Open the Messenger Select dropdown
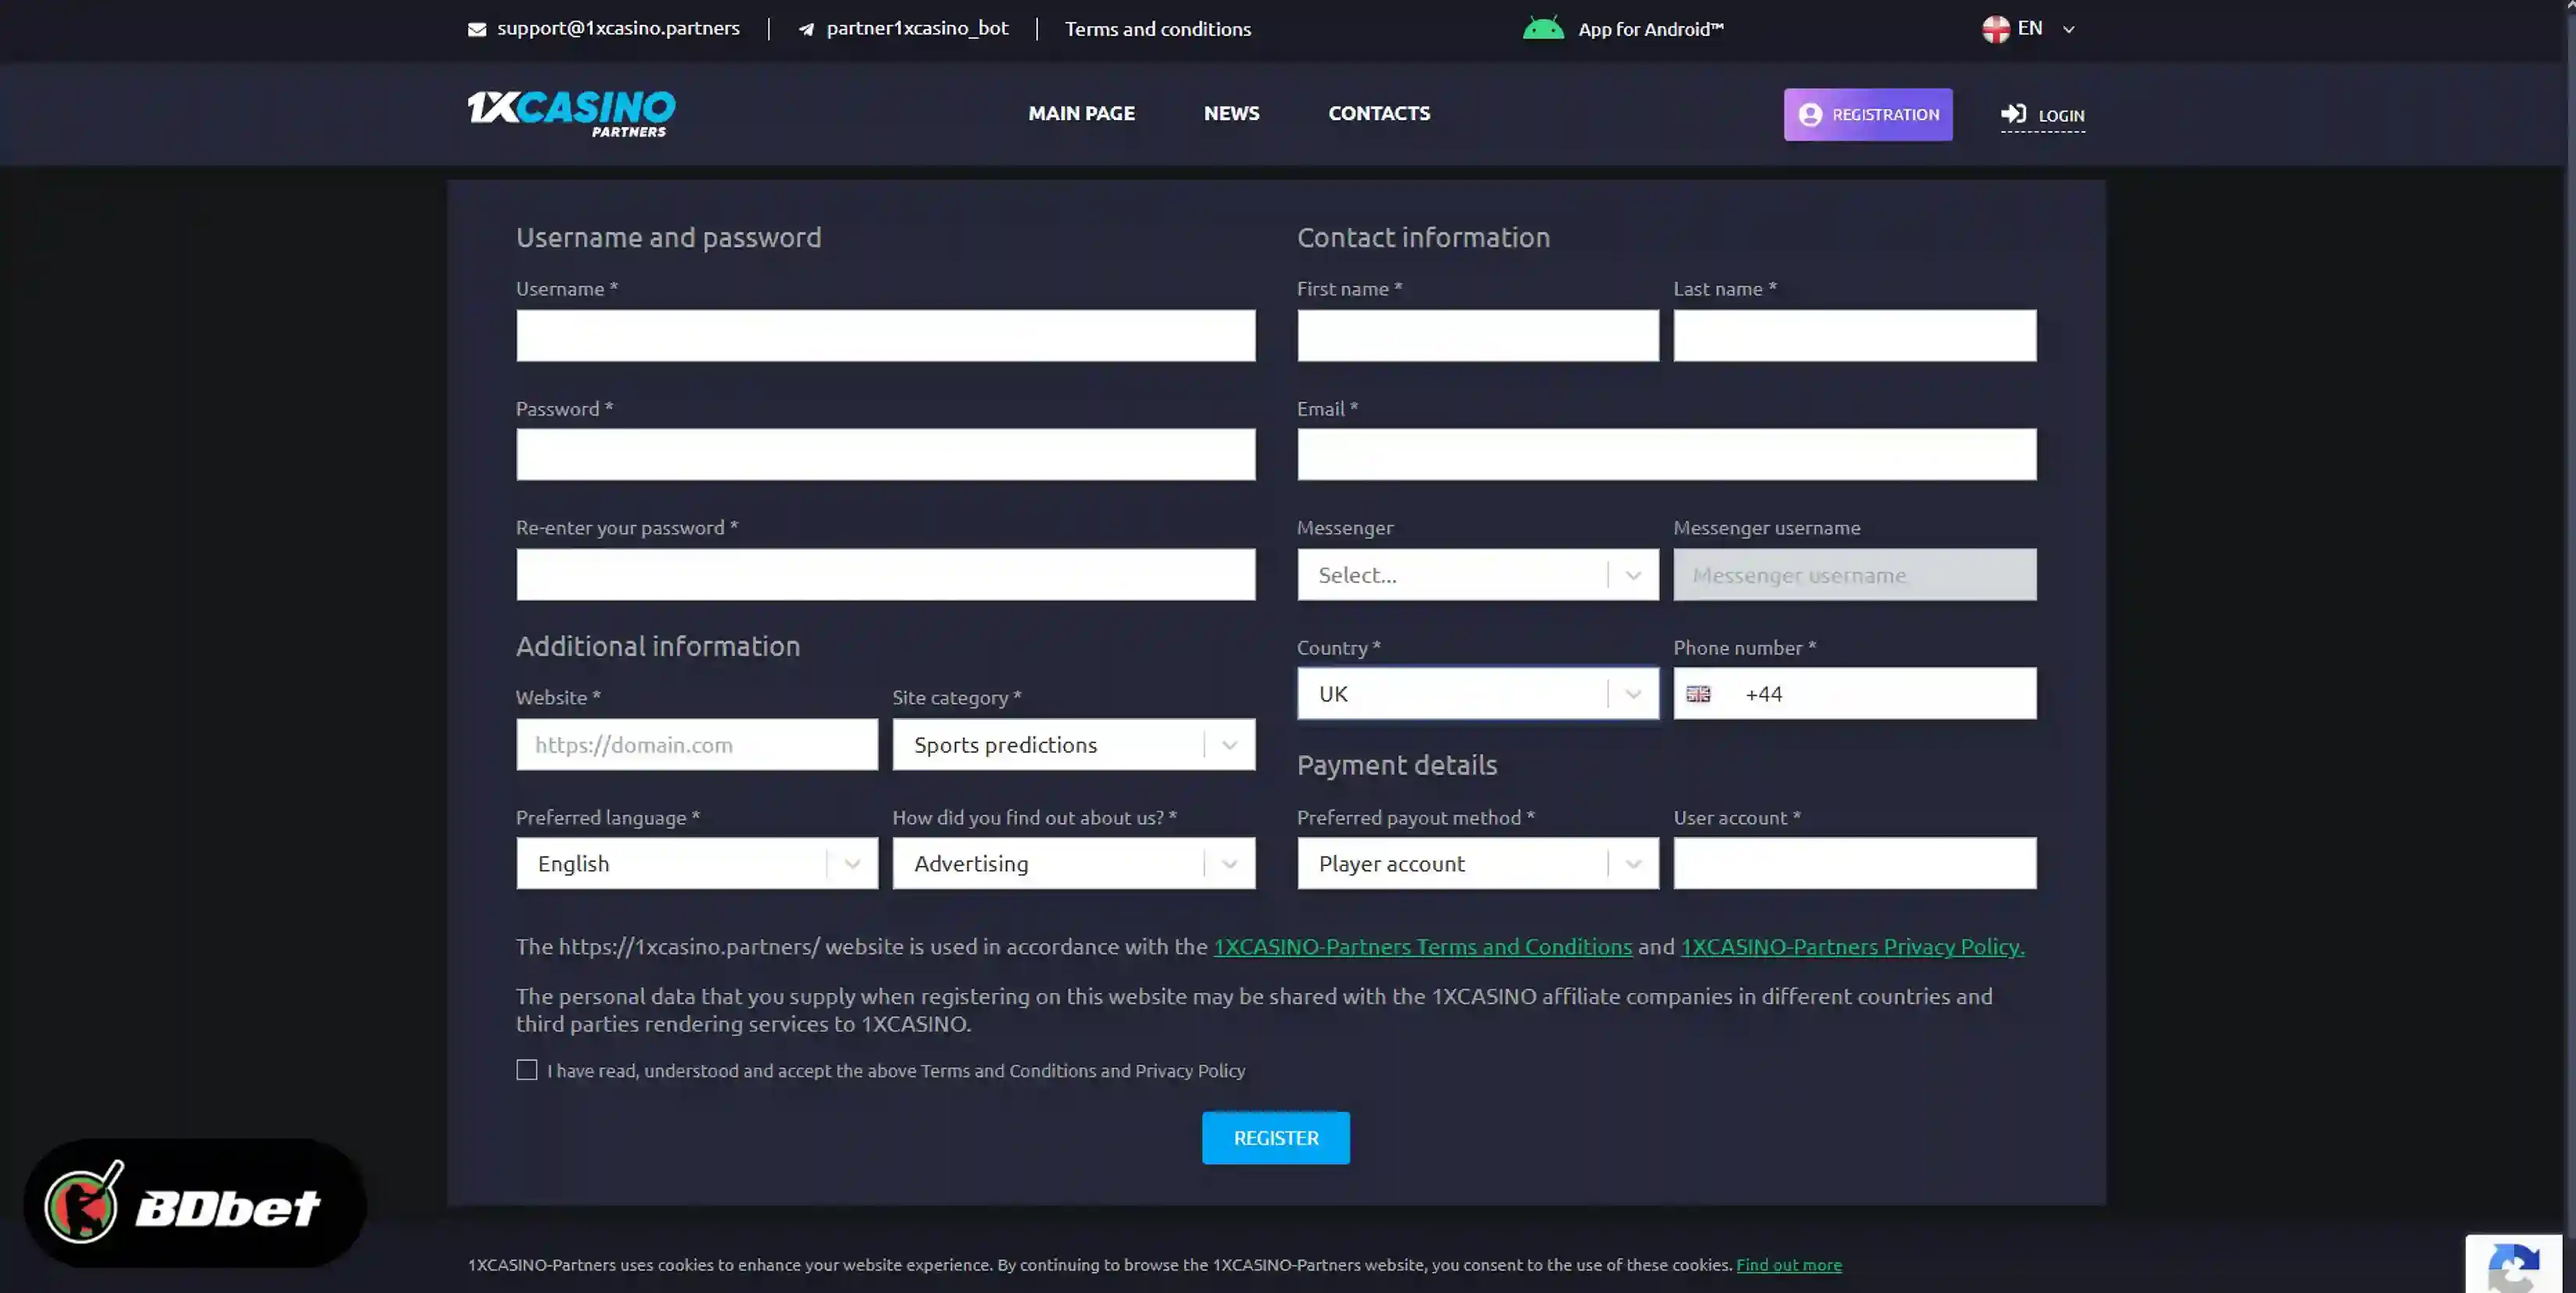The width and height of the screenshot is (2576, 1293). (1477, 574)
